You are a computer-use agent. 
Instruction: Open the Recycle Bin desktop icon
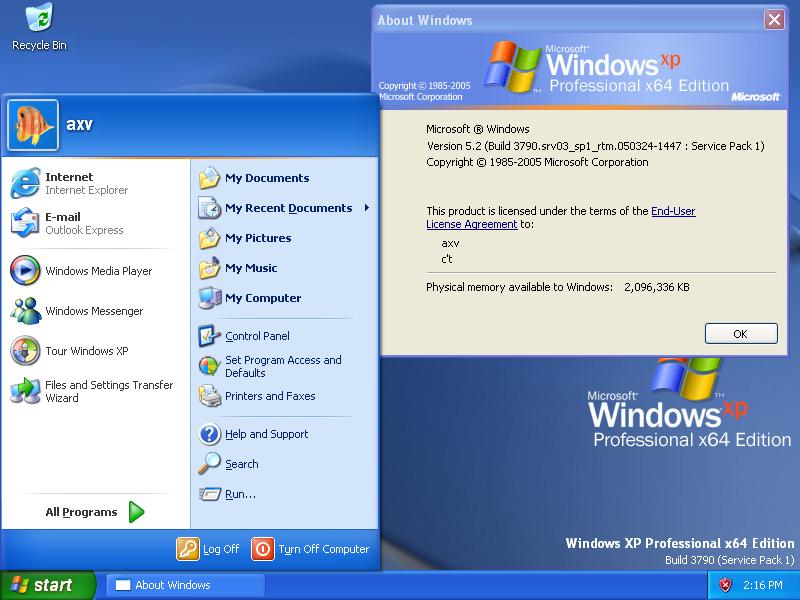click(x=39, y=19)
